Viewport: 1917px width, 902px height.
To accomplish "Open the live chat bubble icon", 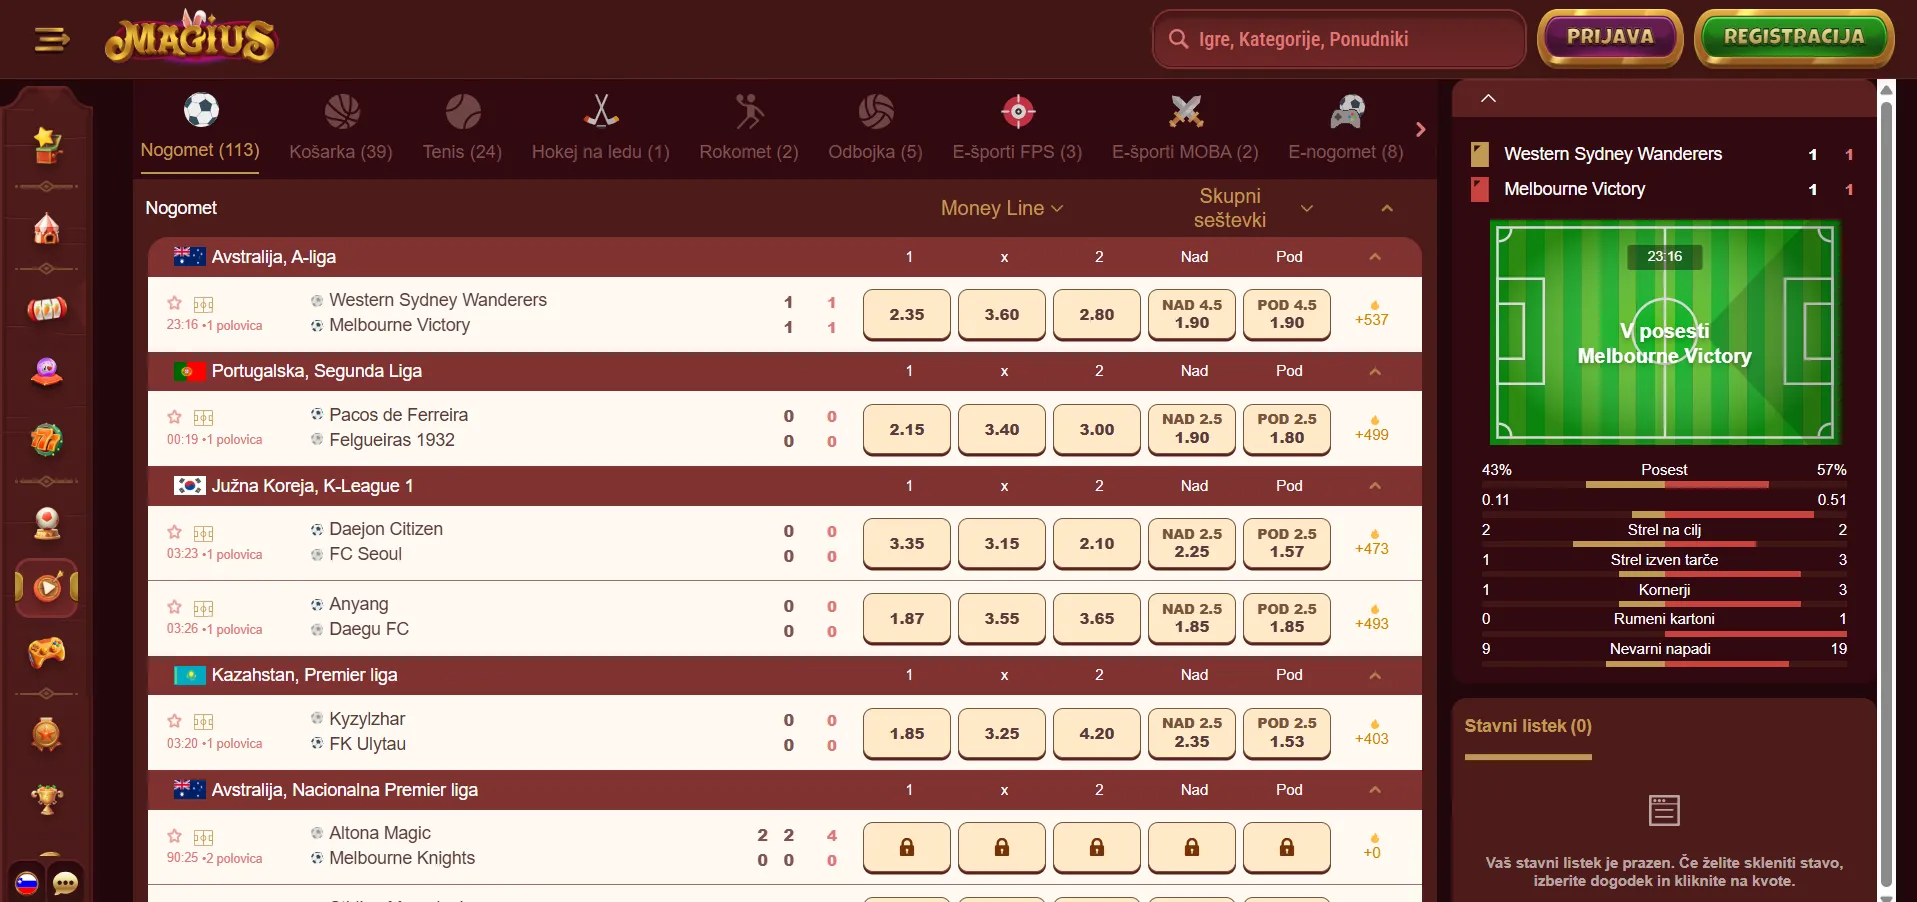I will point(66,883).
